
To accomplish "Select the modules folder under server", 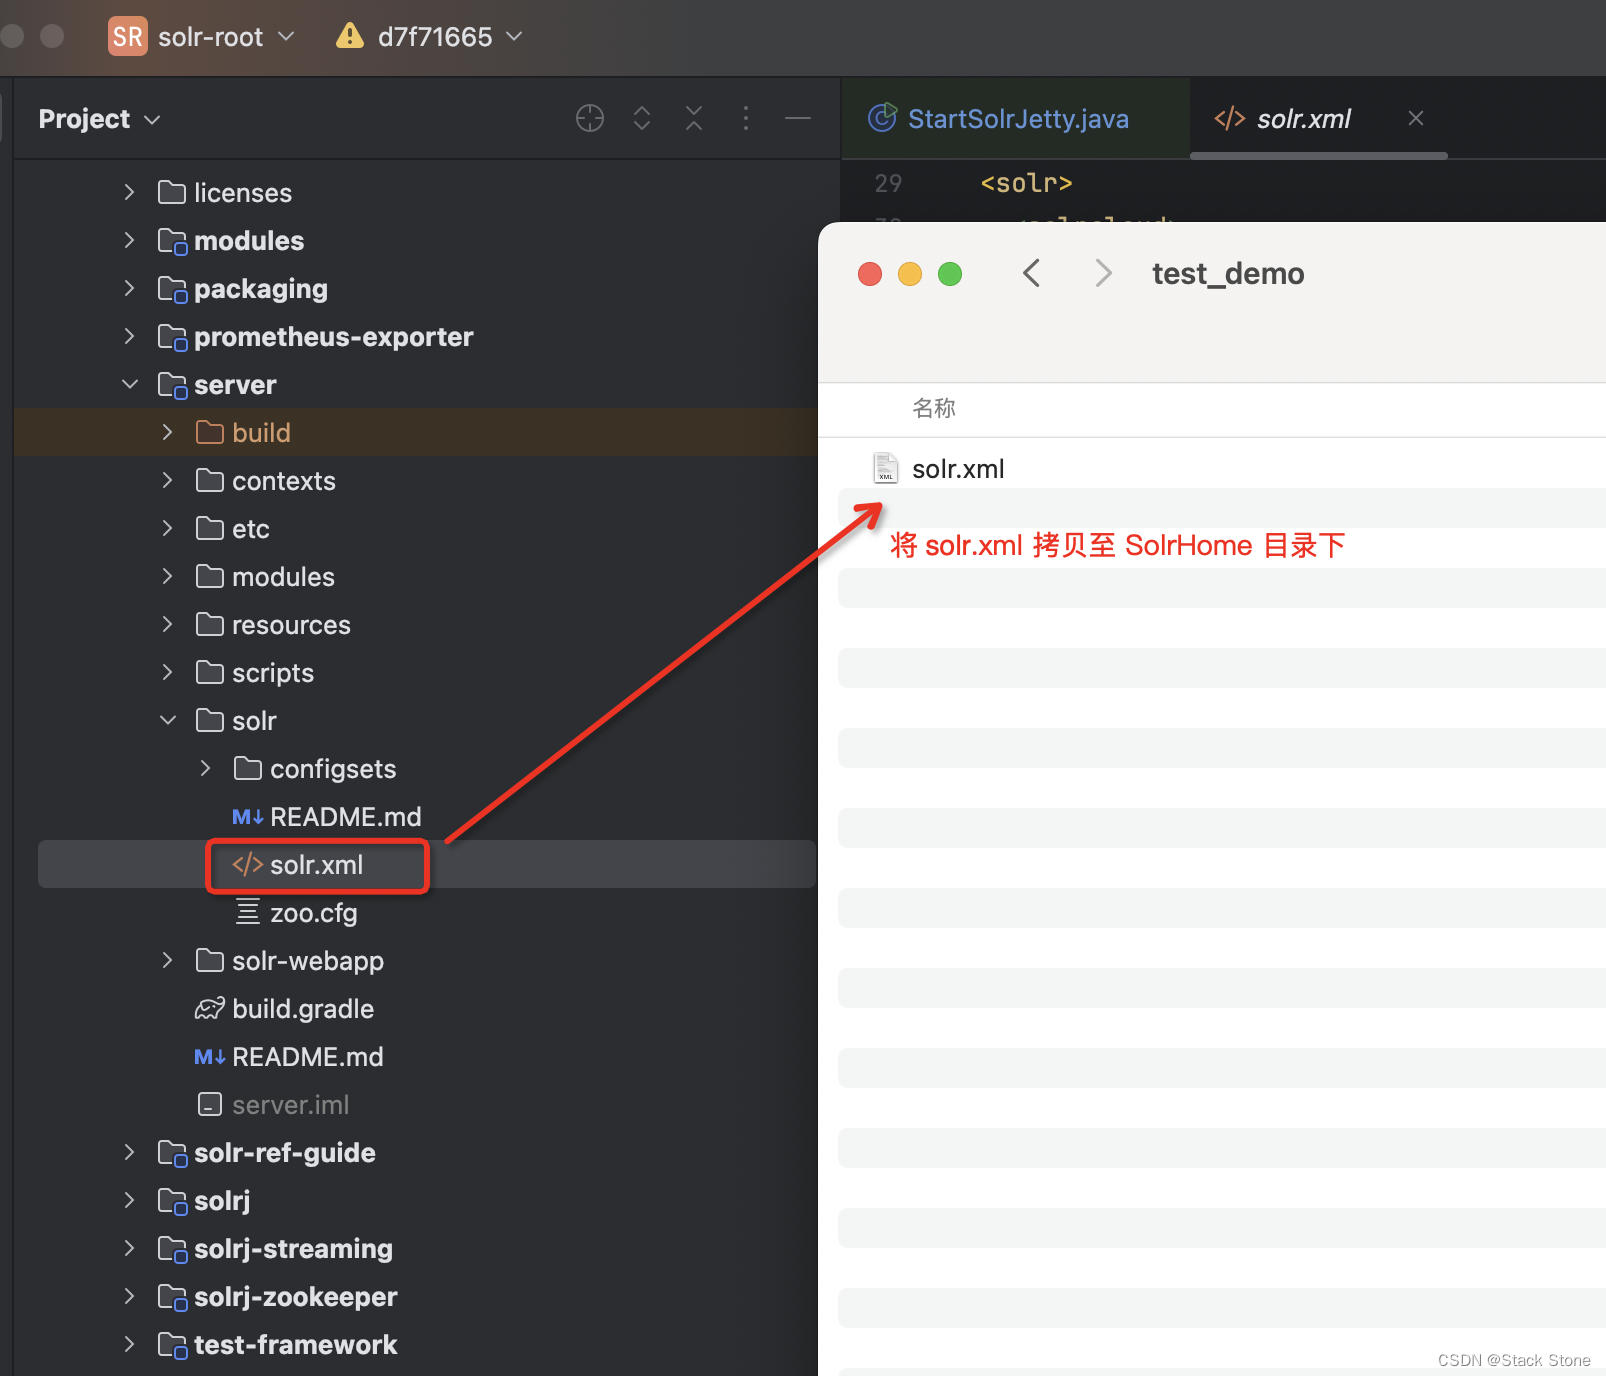I will tap(283, 577).
